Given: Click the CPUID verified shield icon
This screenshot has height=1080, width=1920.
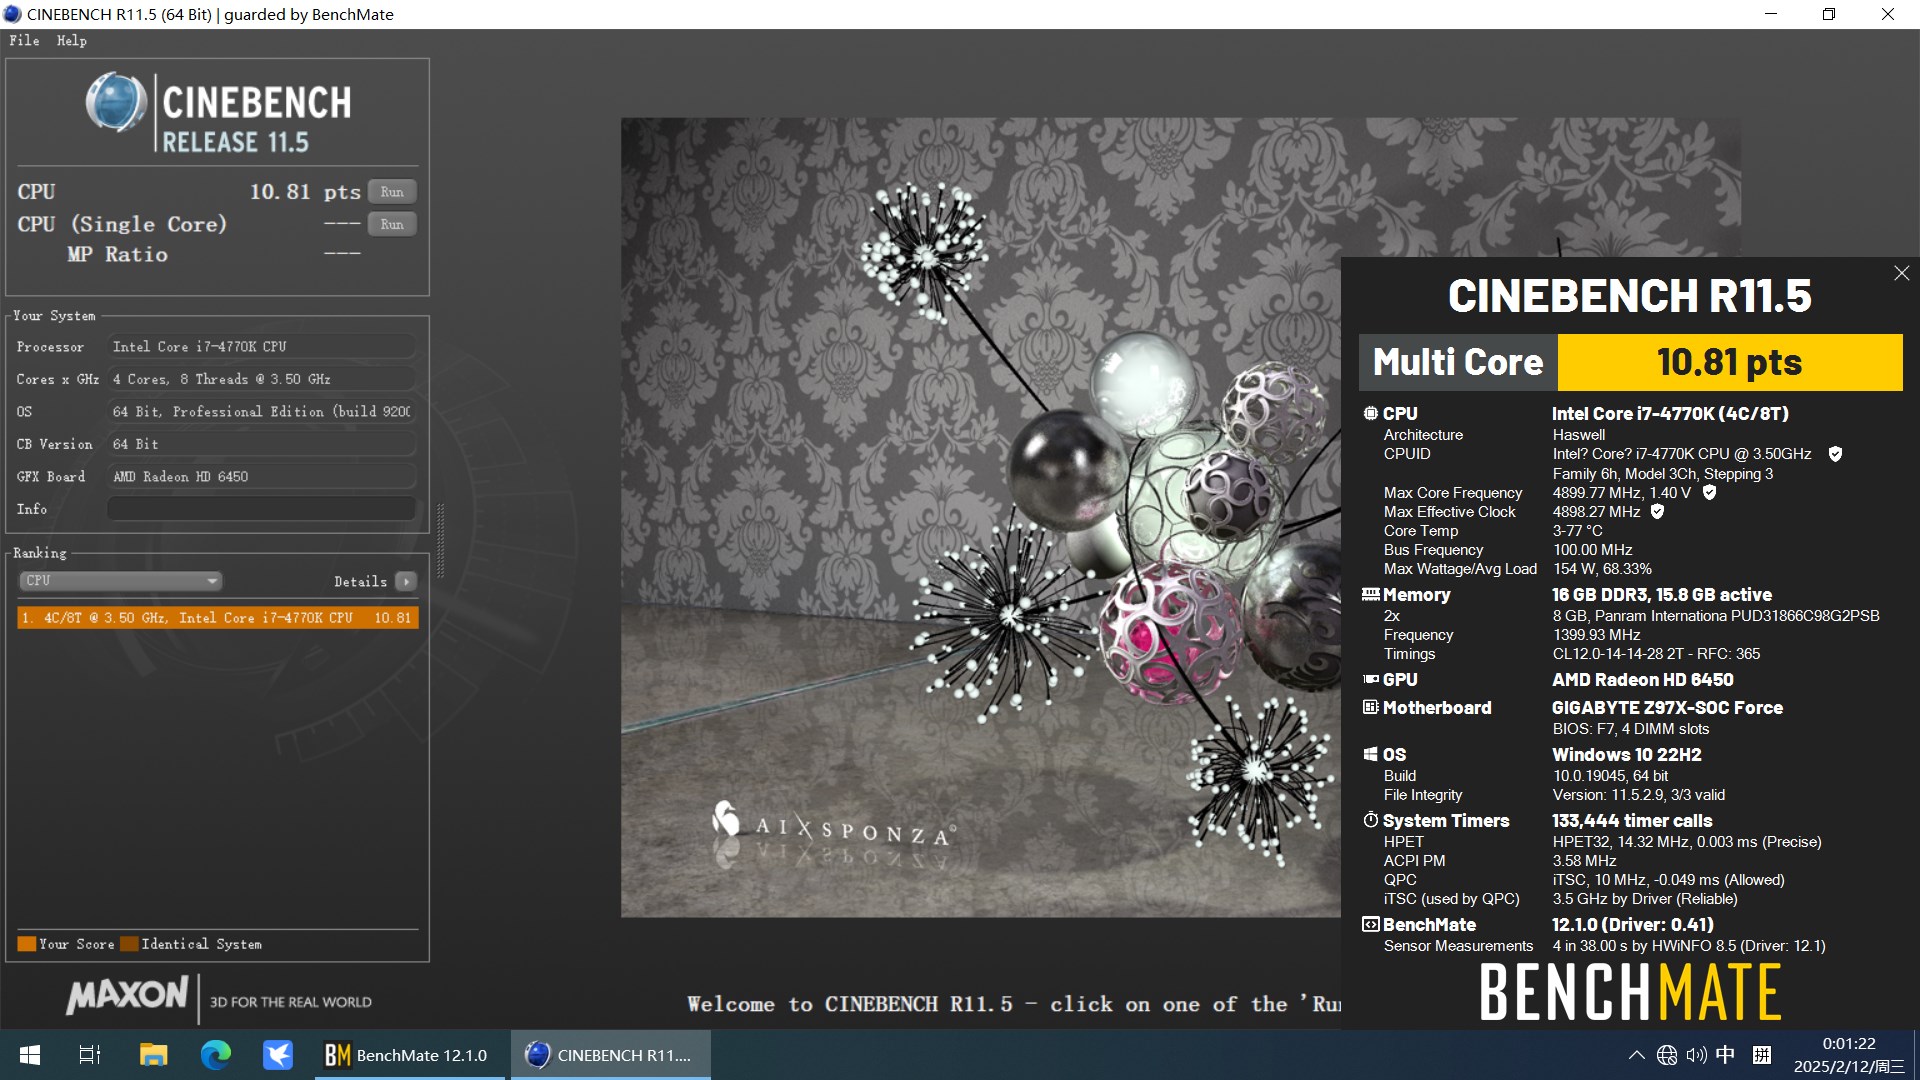Looking at the screenshot, I should pos(1835,454).
